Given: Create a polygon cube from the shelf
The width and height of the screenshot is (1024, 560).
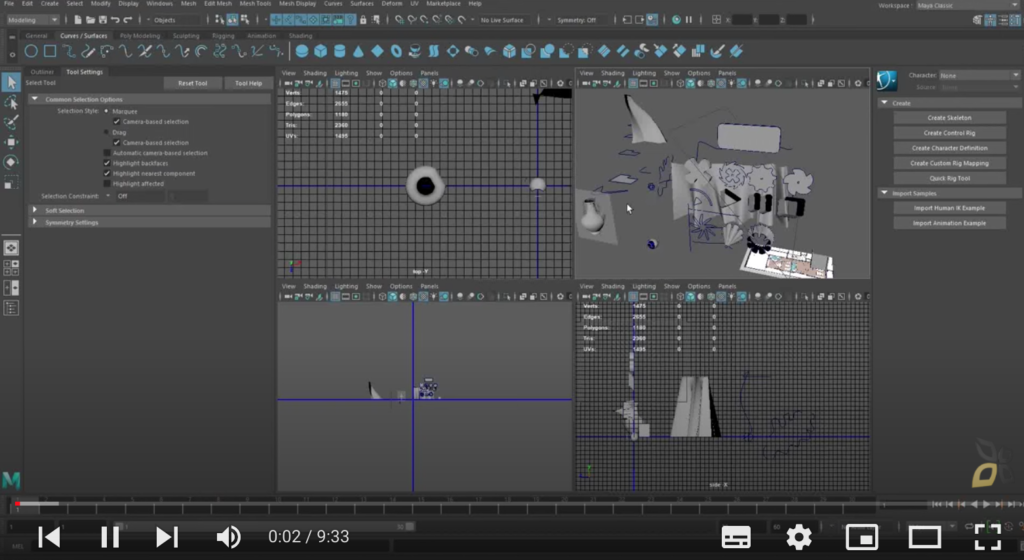Looking at the screenshot, I should click(321, 51).
